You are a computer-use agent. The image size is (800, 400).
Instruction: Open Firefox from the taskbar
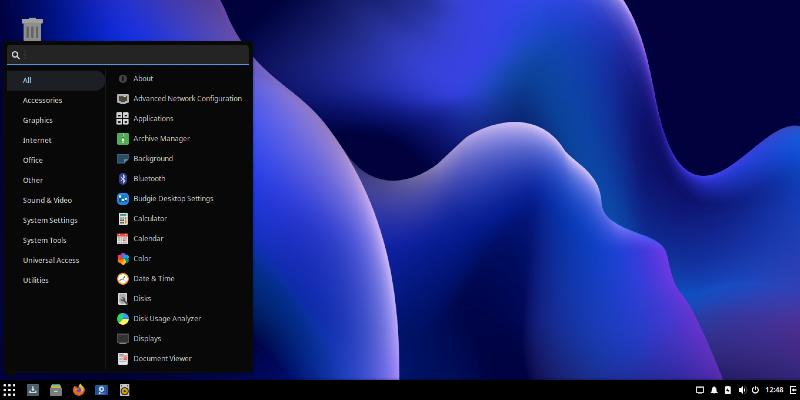pos(79,390)
